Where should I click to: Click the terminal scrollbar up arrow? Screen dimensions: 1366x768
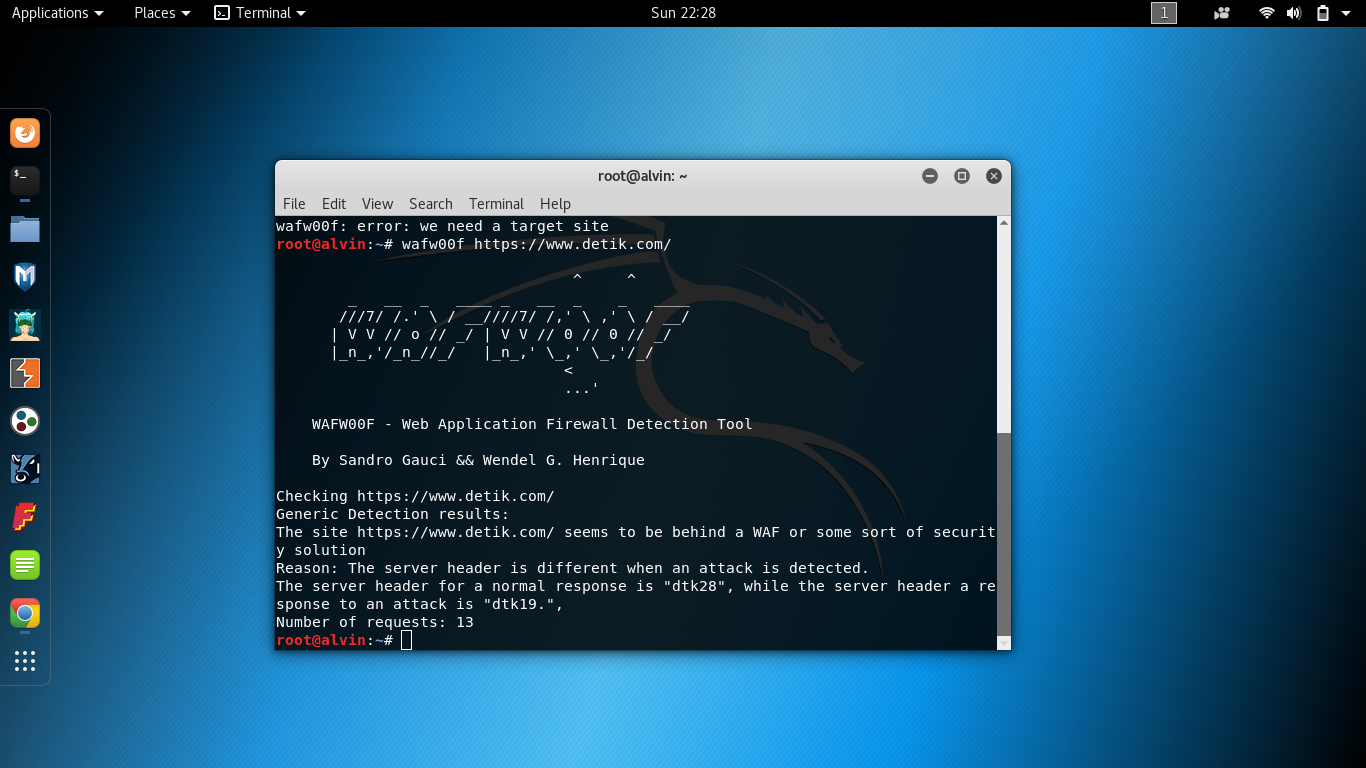pos(1004,224)
